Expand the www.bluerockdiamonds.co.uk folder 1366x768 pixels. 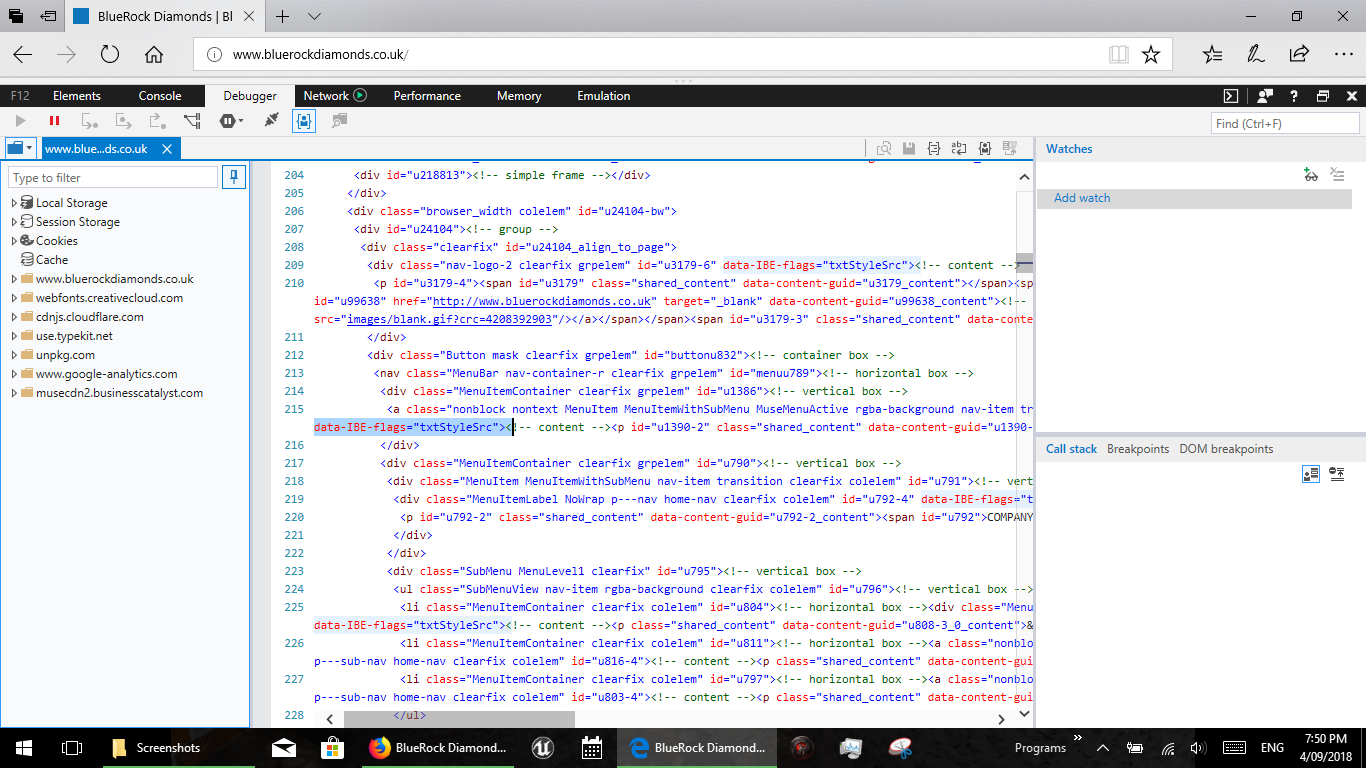pos(14,279)
